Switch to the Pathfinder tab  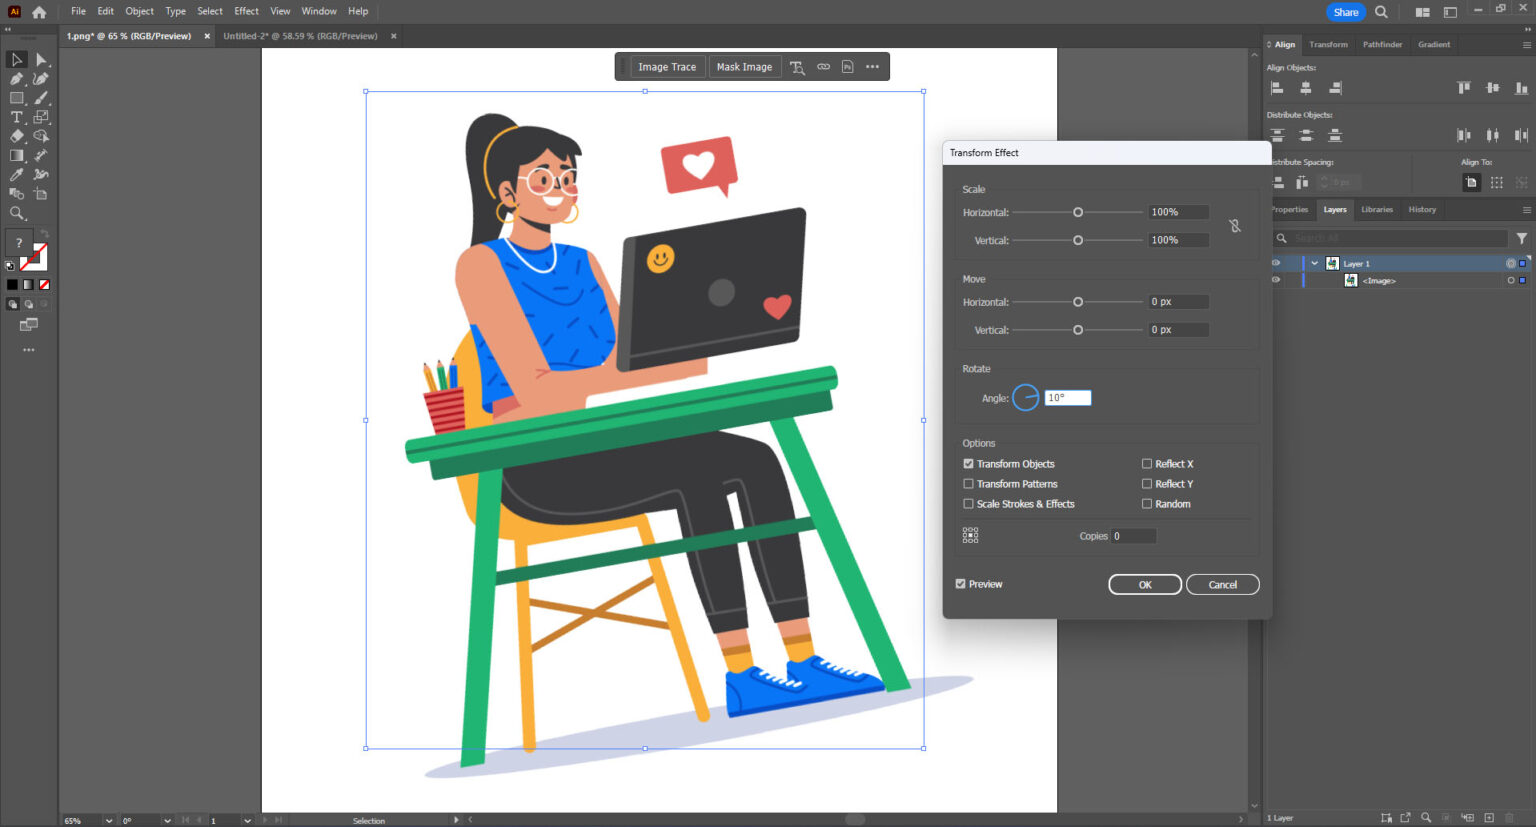(1382, 44)
